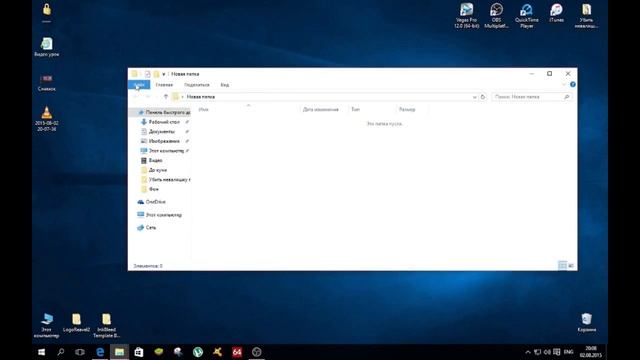
Task: Select the InkBleed Template desktop folder
Action: (107, 325)
